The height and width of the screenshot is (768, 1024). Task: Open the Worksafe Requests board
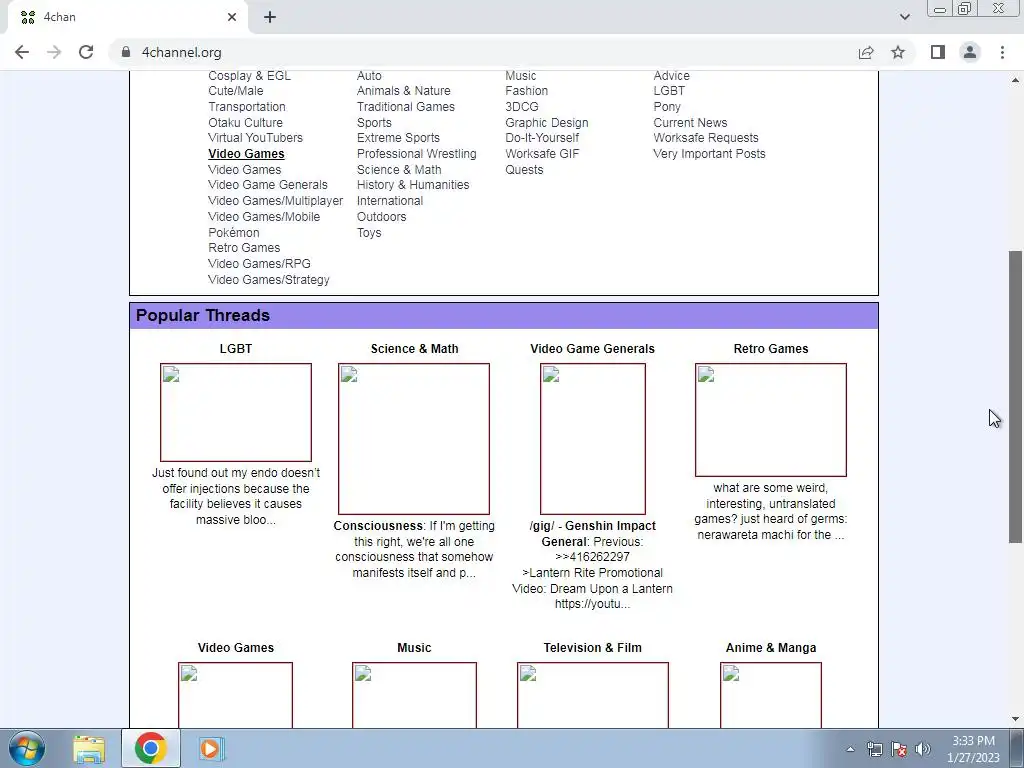point(706,138)
